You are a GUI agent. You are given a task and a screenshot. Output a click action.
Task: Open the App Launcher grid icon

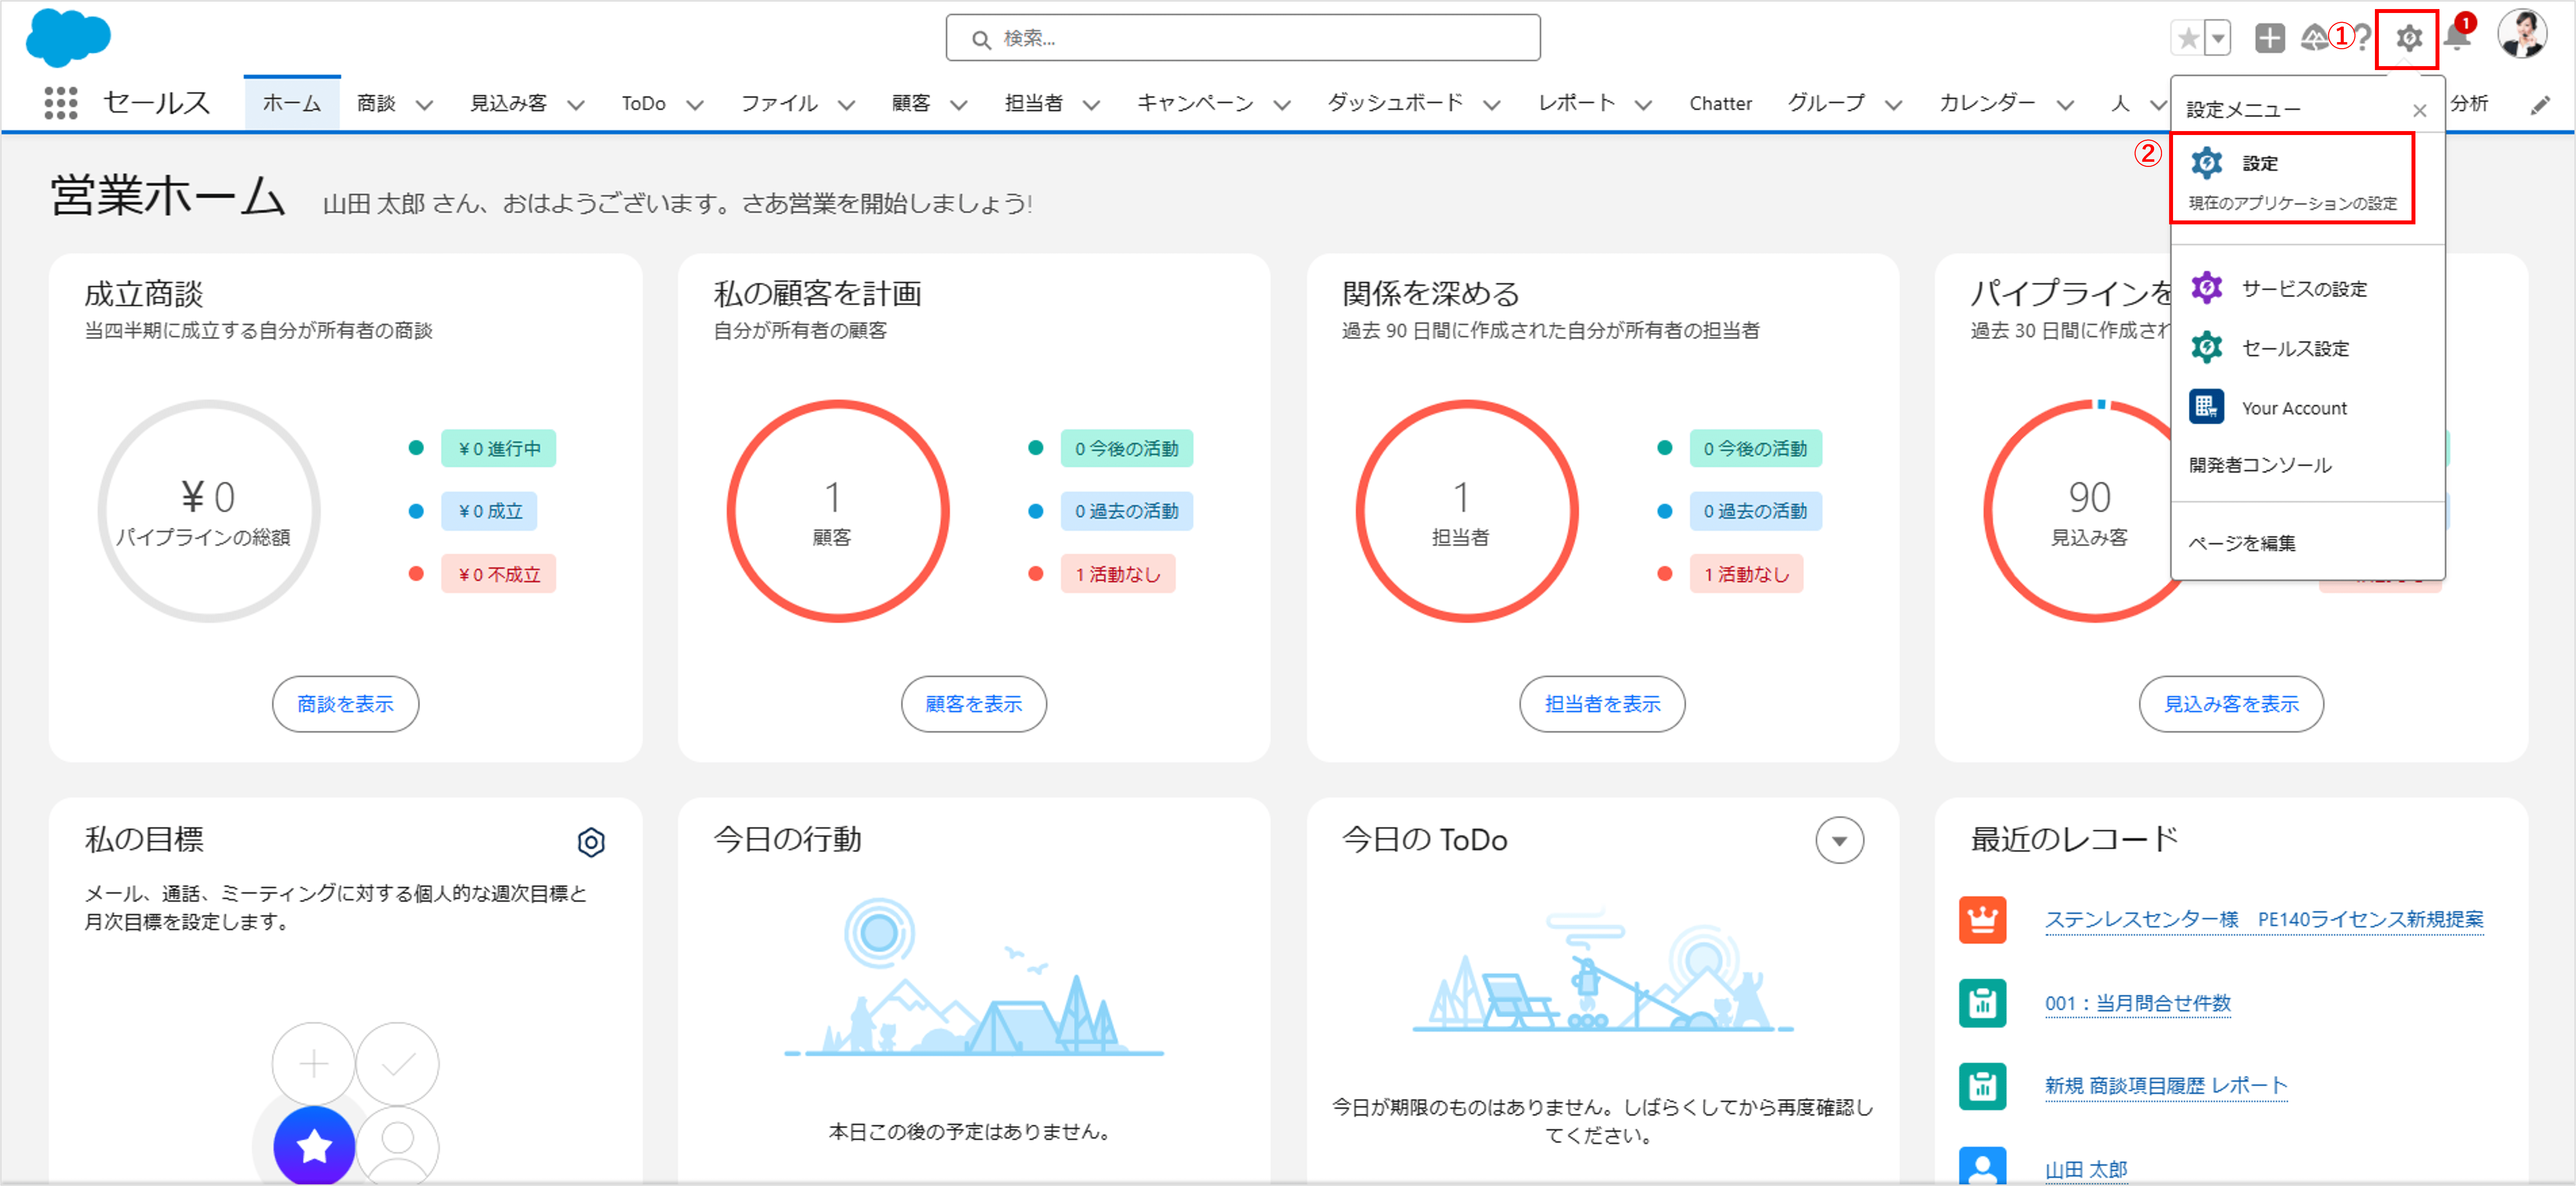pyautogui.click(x=61, y=103)
